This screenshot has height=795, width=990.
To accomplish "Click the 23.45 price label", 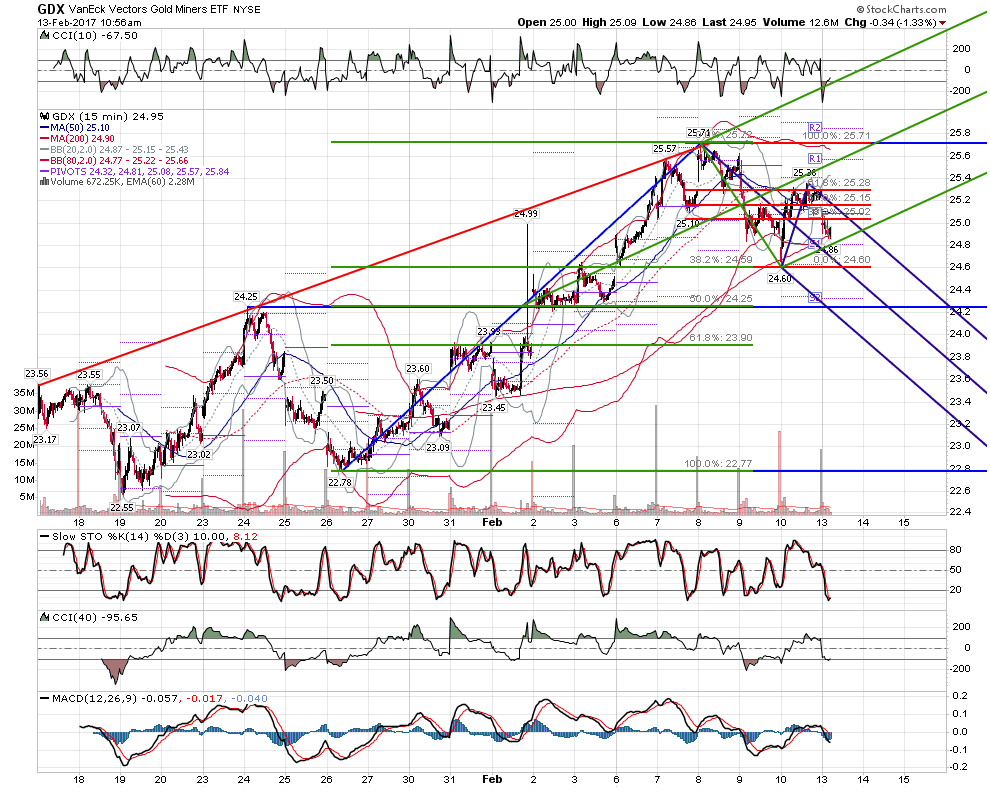I will pyautogui.click(x=494, y=407).
